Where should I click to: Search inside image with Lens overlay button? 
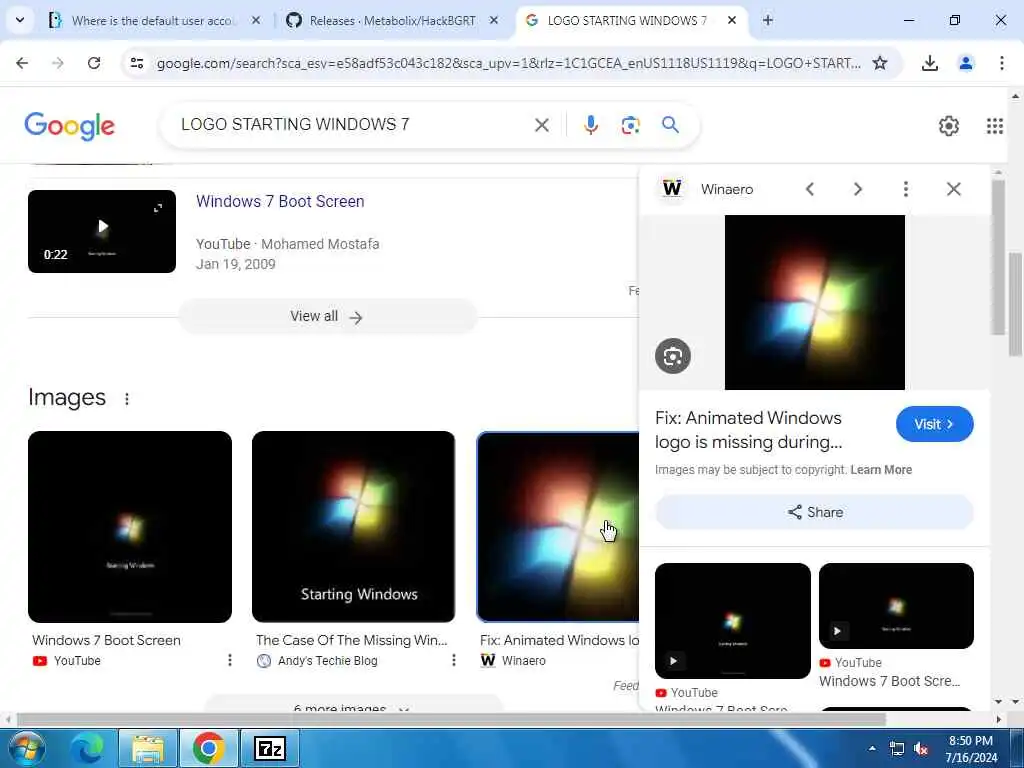pyautogui.click(x=673, y=356)
